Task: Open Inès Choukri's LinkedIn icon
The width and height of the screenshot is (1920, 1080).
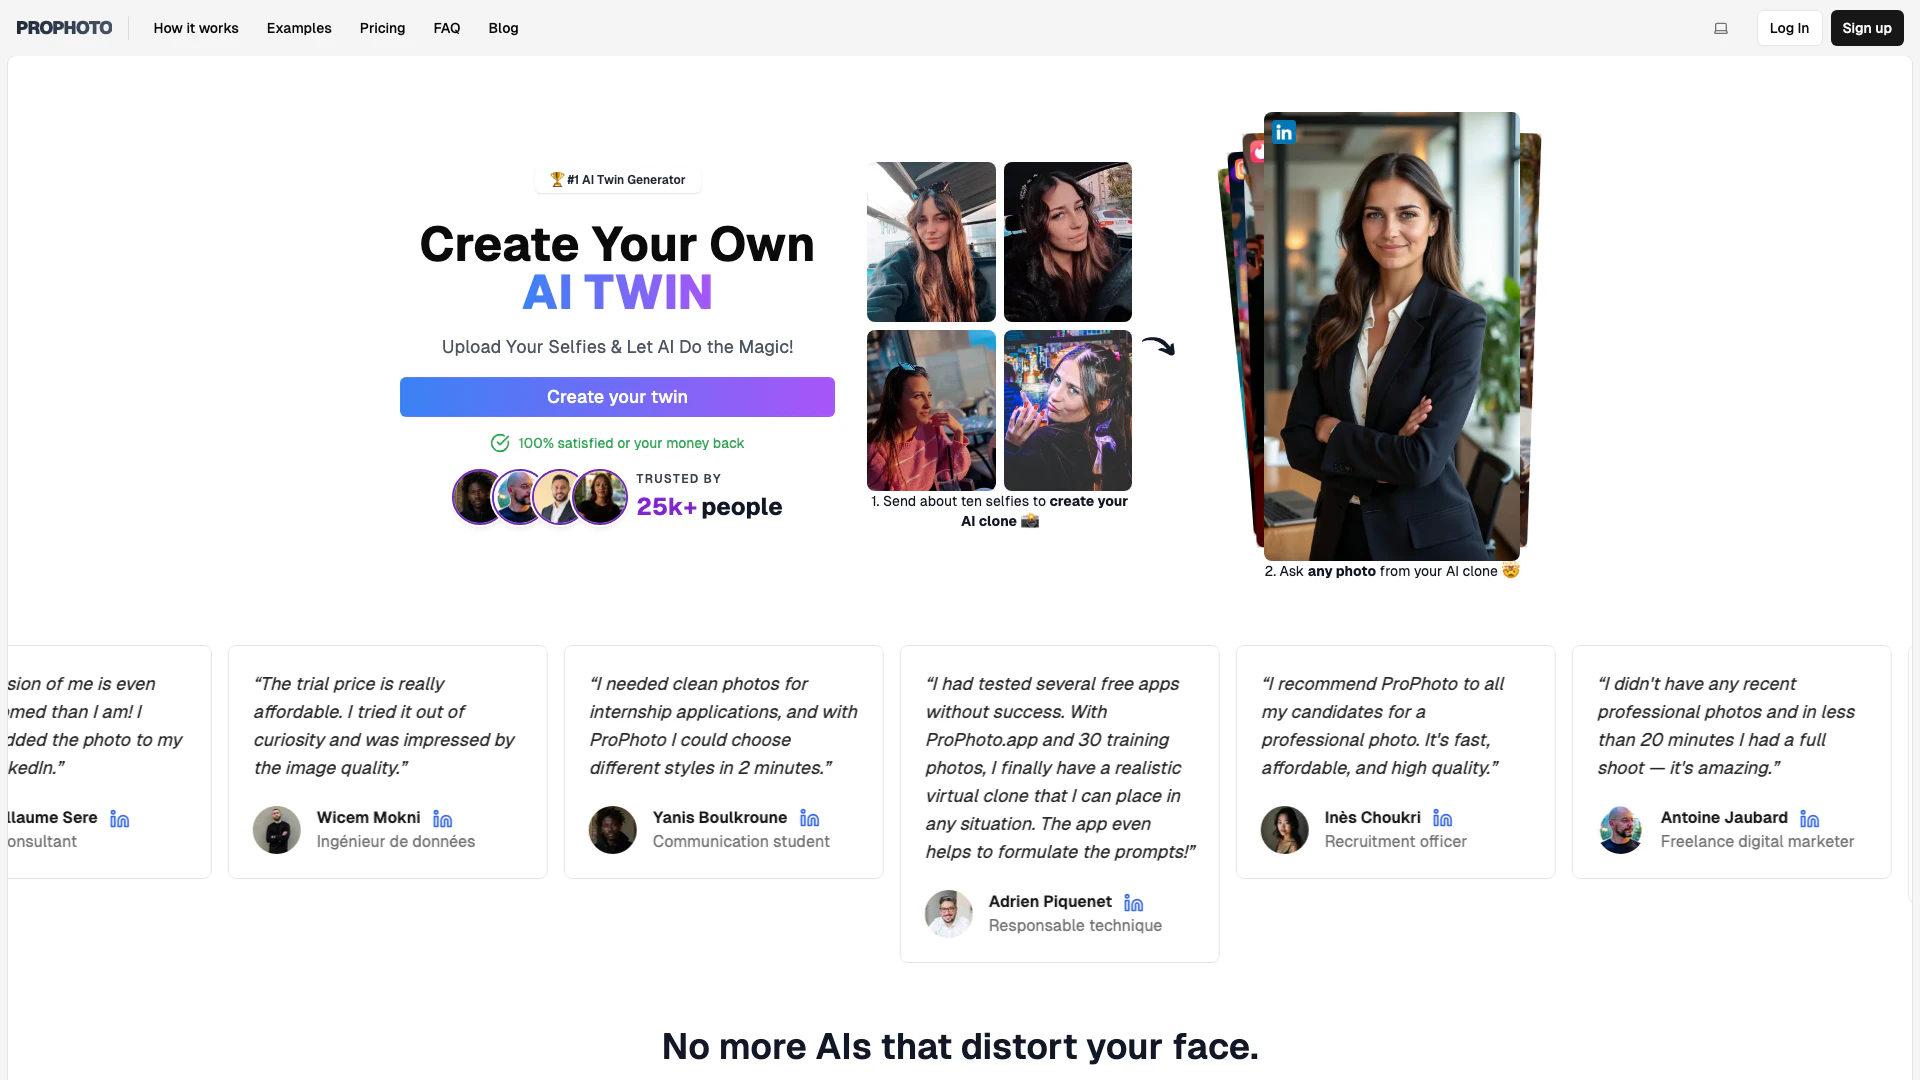Action: 1442,819
